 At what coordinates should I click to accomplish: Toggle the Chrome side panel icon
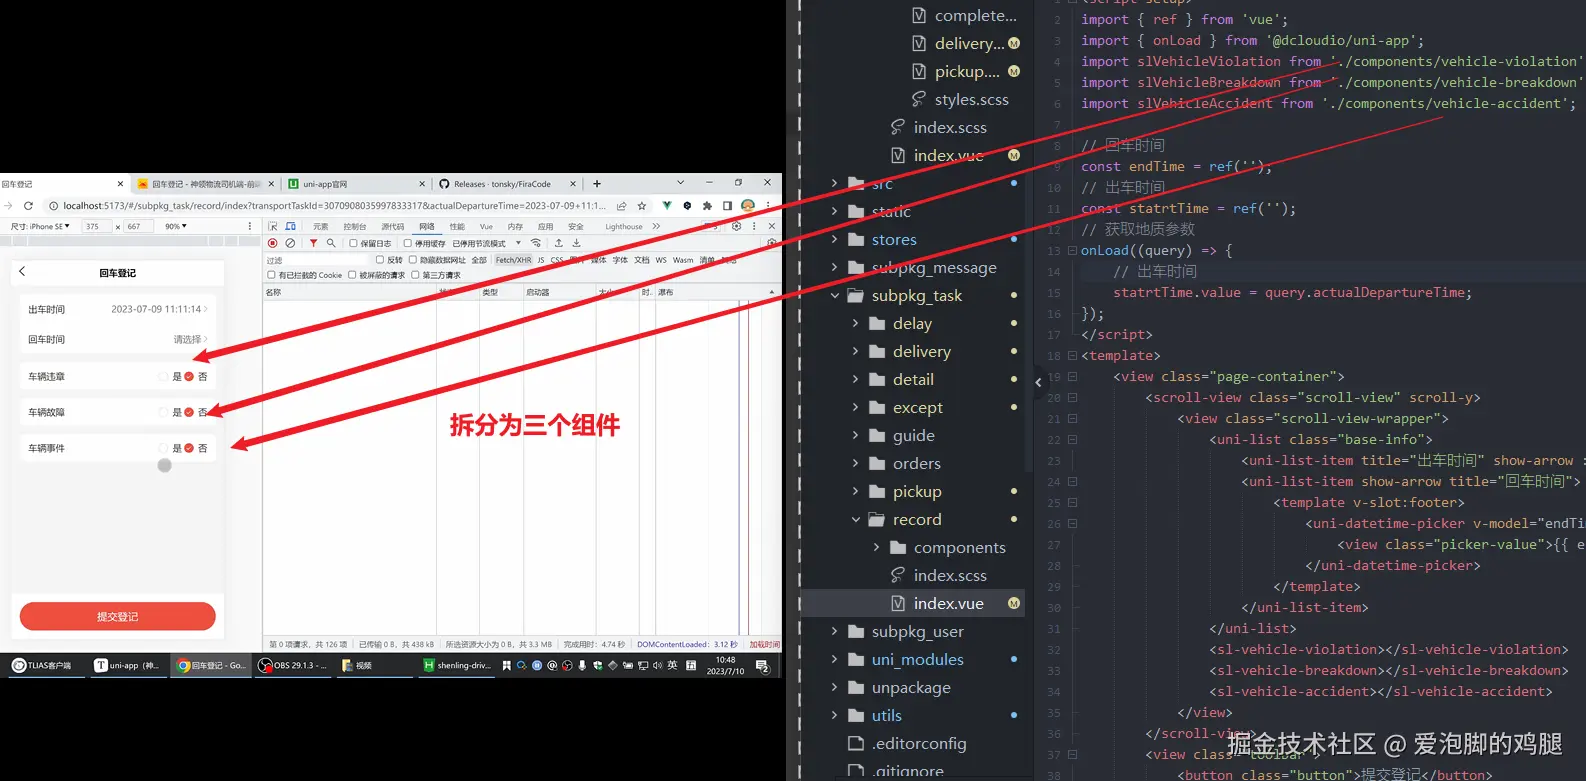(x=727, y=206)
